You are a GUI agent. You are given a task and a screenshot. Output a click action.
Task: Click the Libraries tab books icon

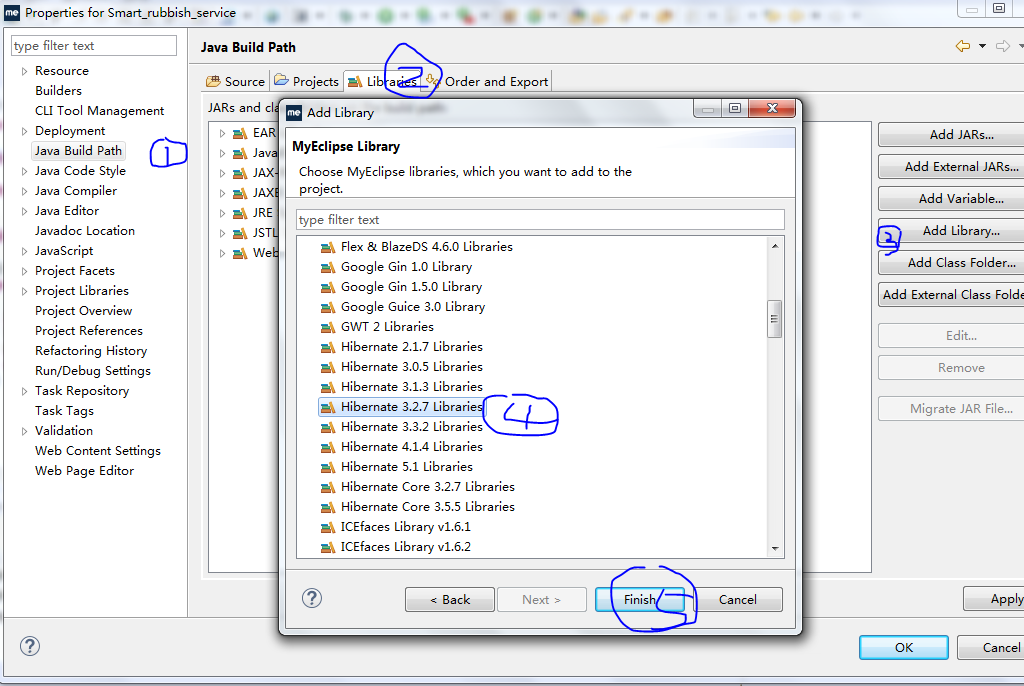point(355,82)
